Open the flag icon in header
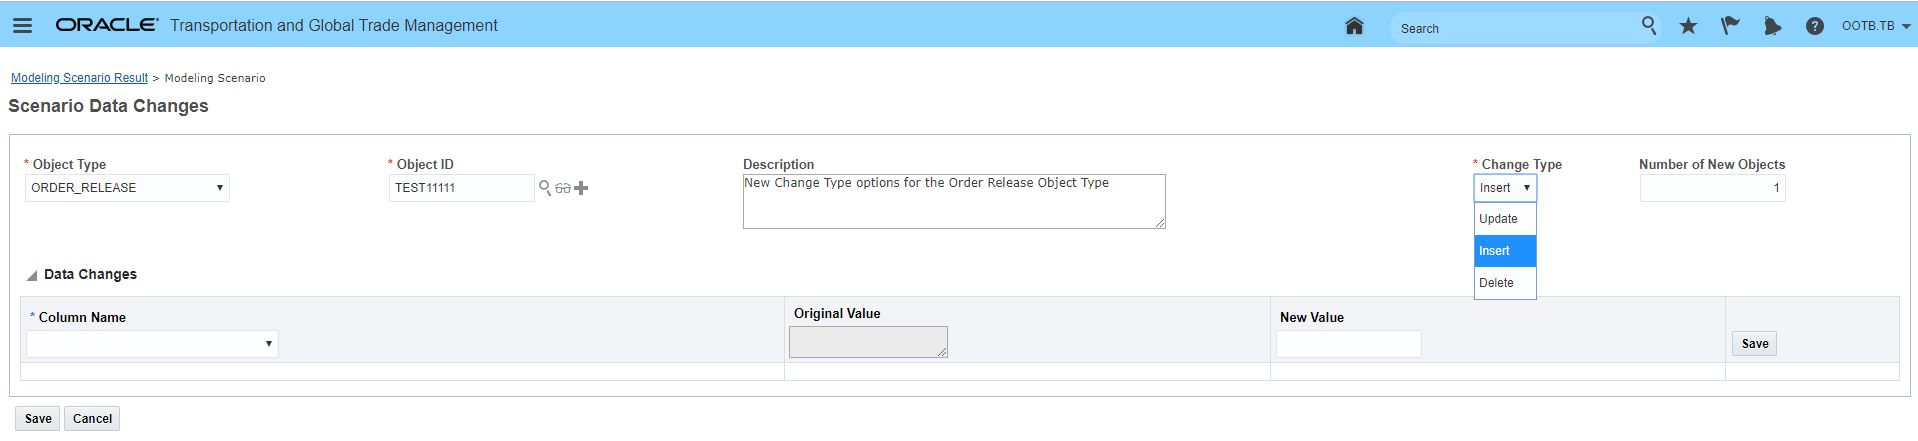Screen dimensions: 1918x441 [x=1730, y=27]
